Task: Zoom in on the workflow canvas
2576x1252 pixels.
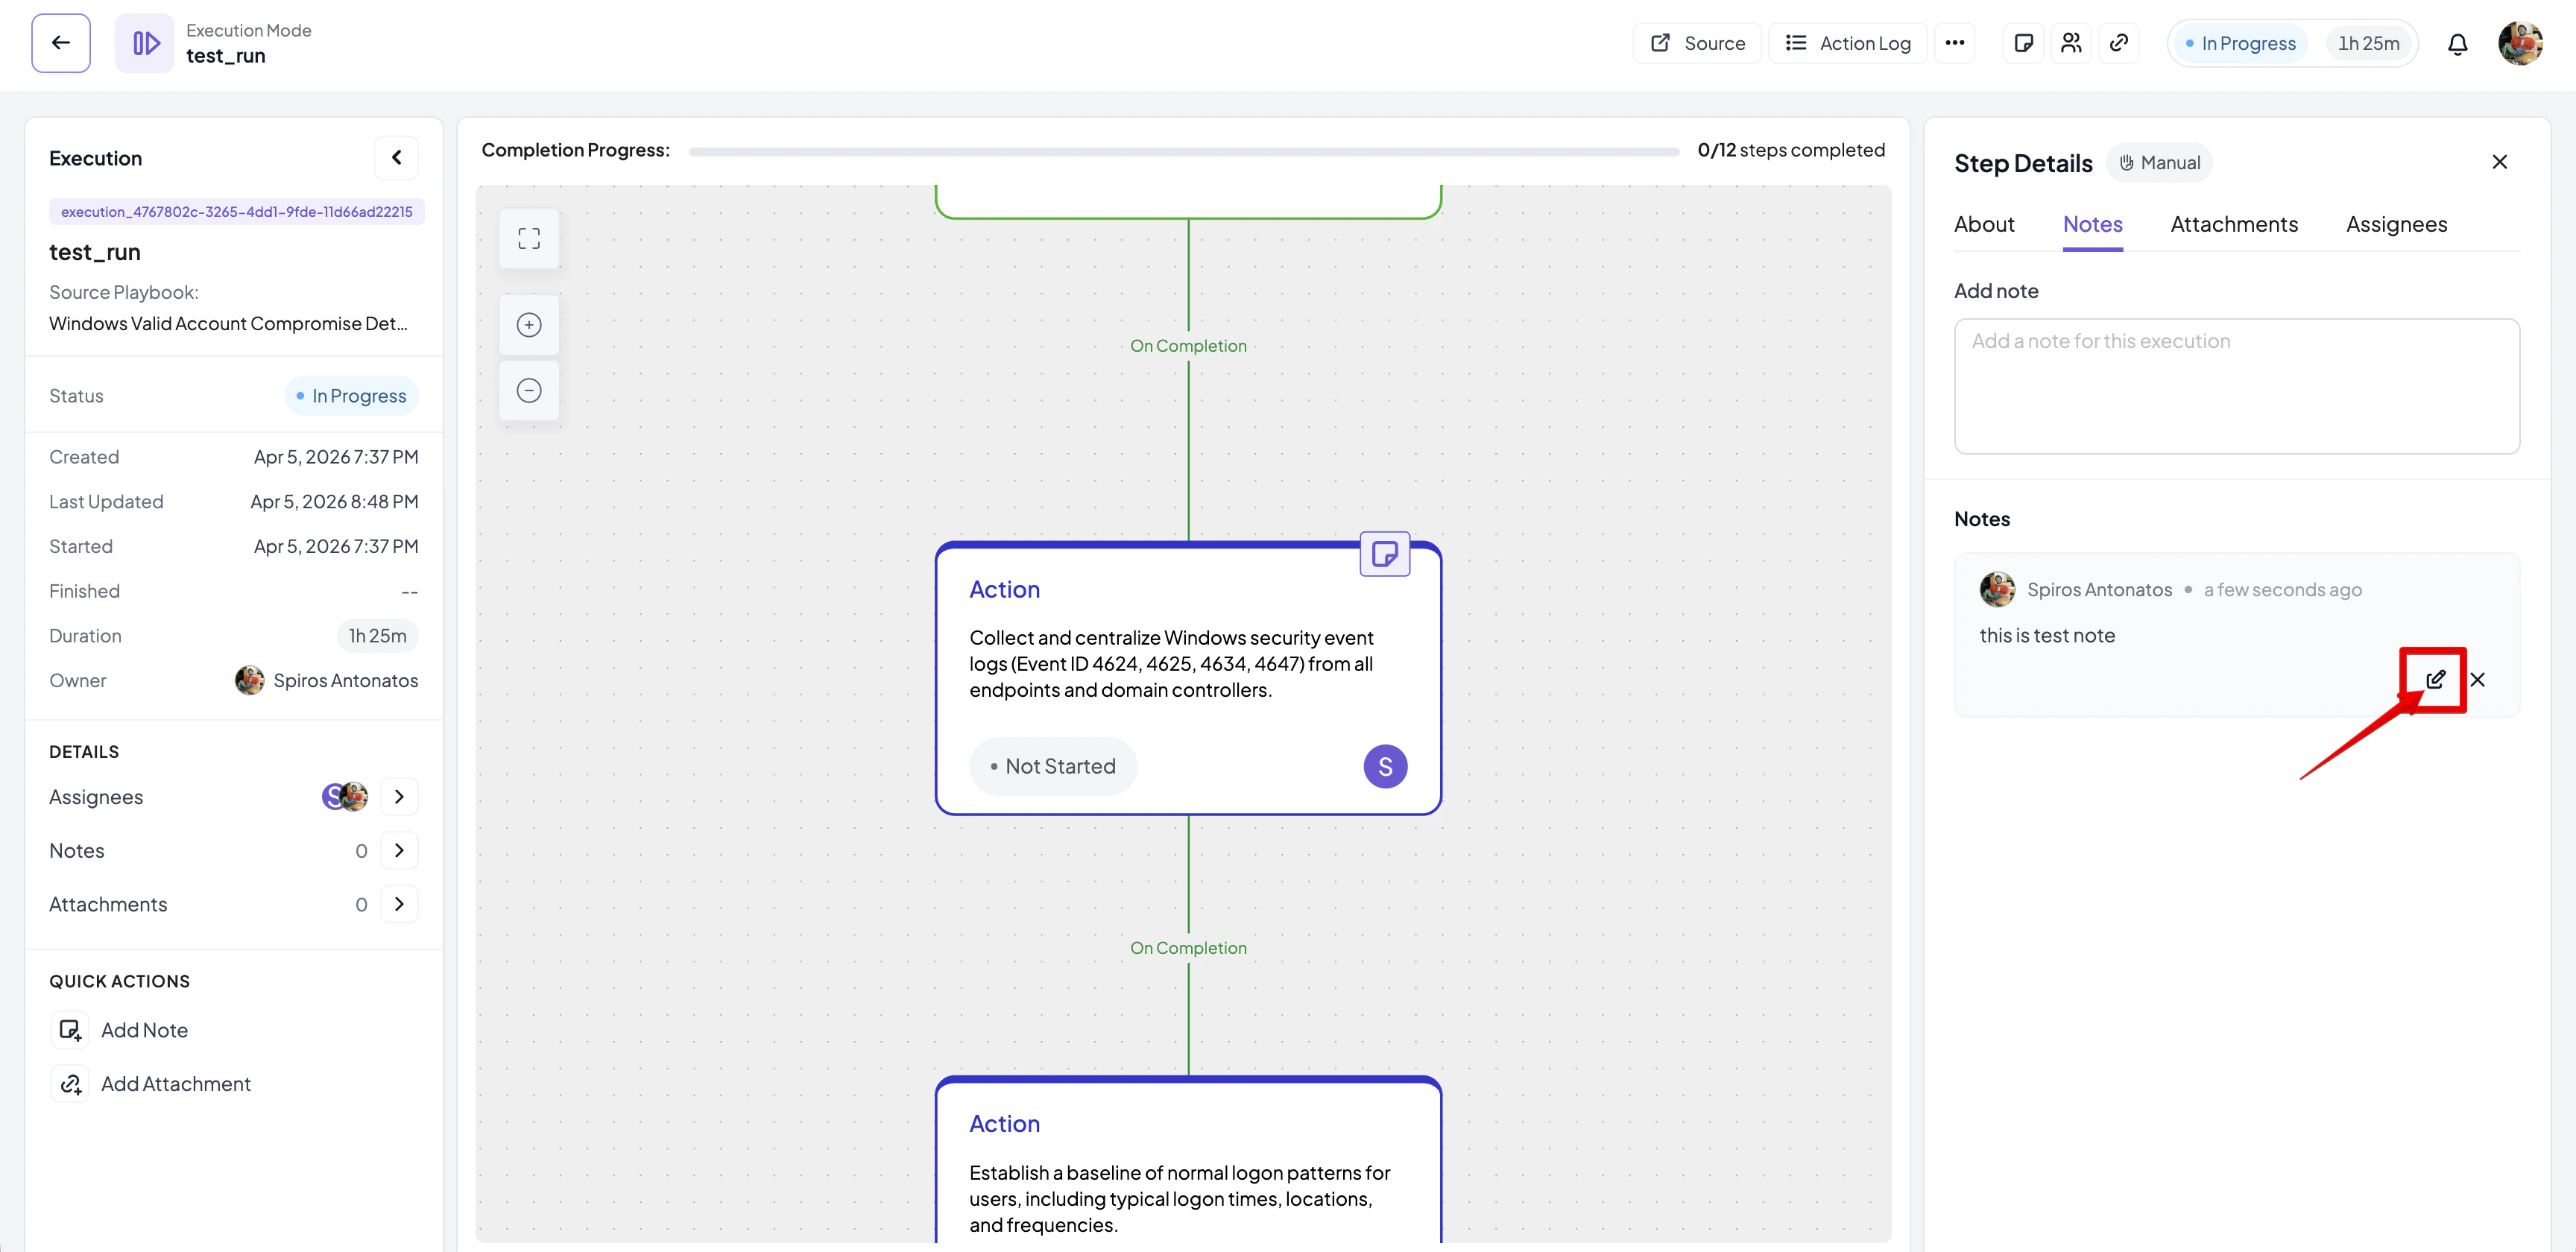Action: point(529,325)
